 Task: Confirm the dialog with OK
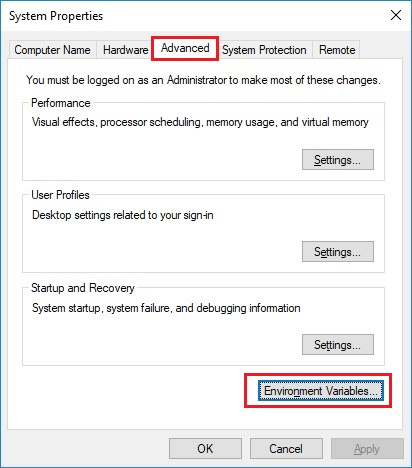tap(205, 449)
